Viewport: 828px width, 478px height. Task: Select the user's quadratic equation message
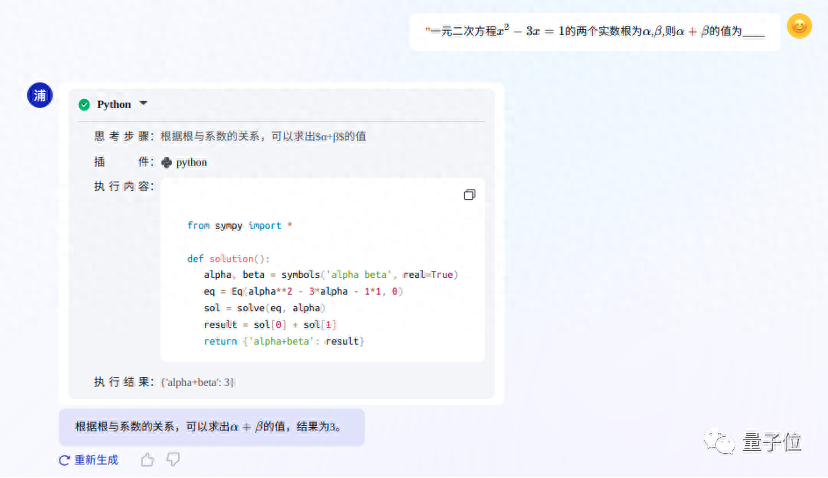pos(595,31)
